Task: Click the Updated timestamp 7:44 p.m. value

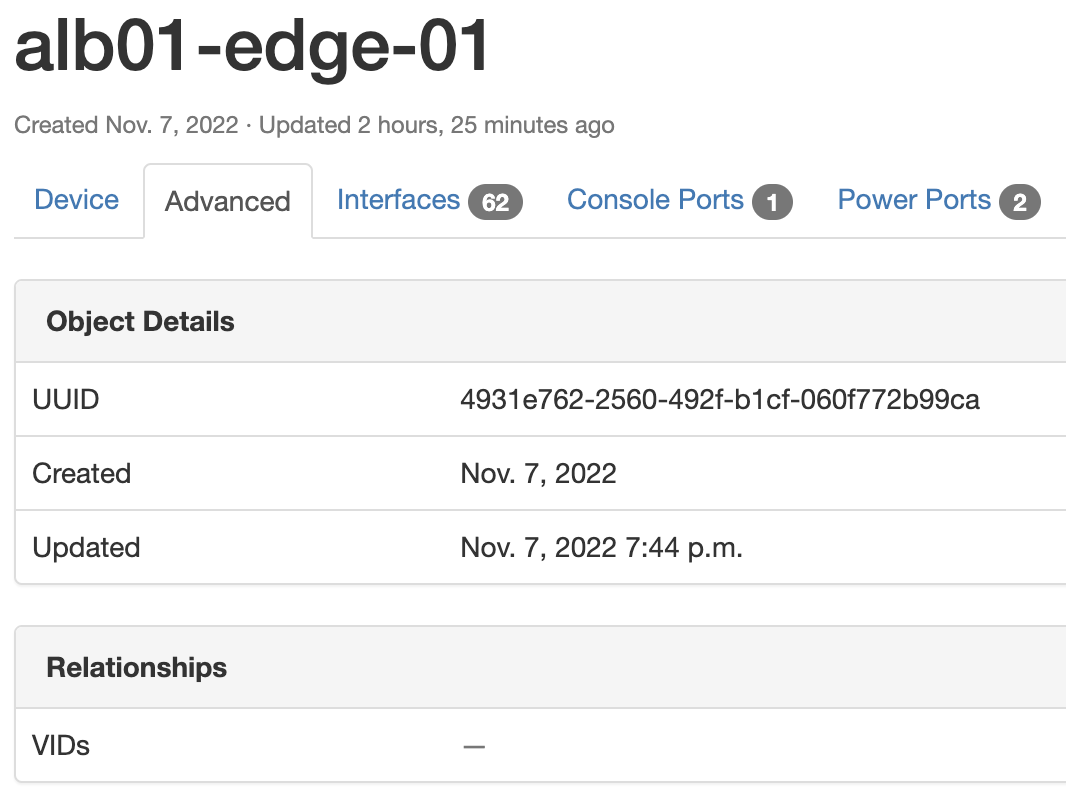Action: point(601,548)
